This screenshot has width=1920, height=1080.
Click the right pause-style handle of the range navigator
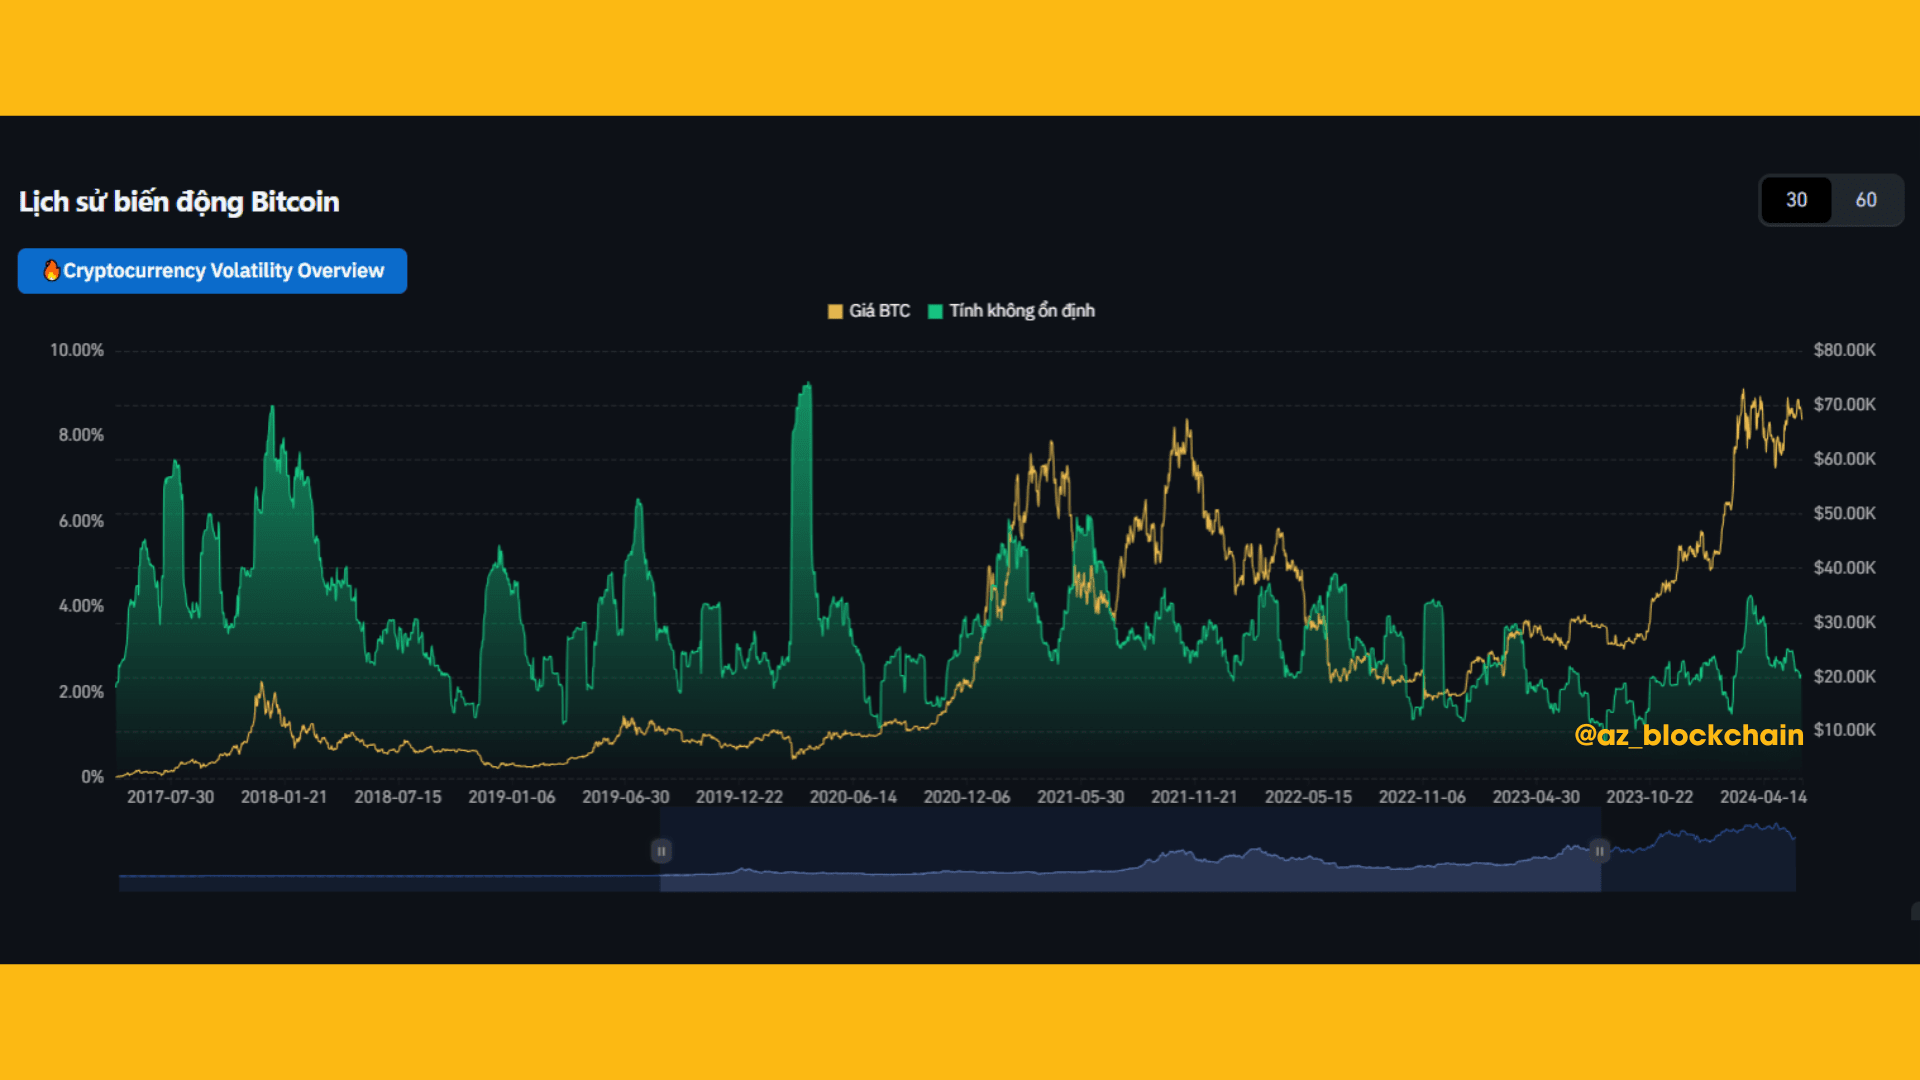pos(1599,851)
